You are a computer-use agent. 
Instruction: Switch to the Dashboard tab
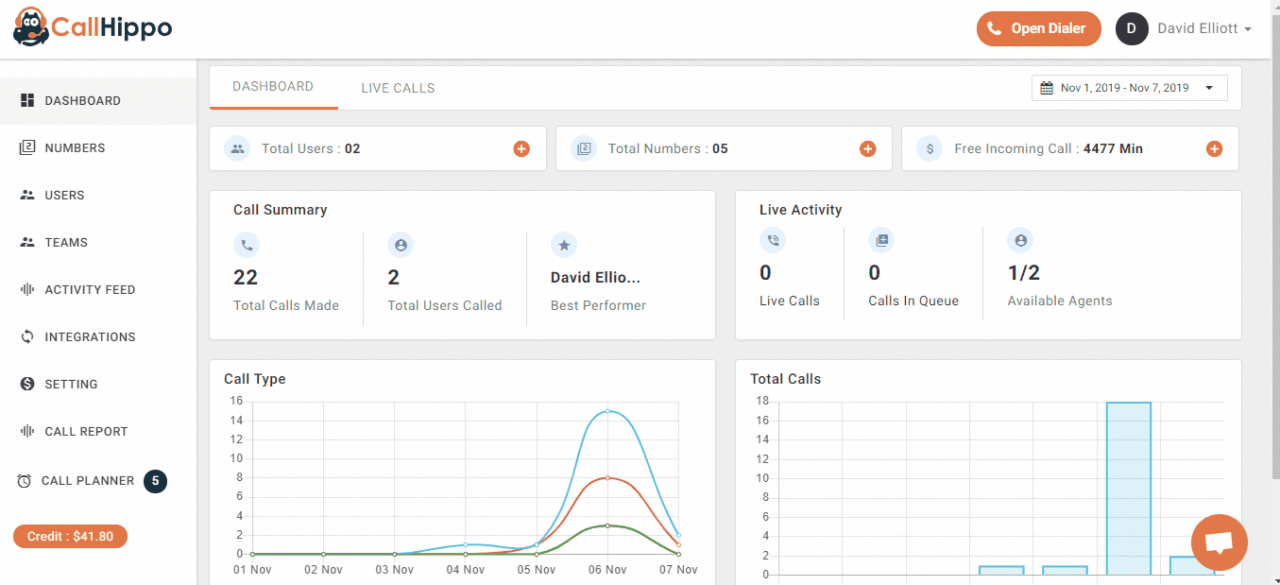(273, 87)
